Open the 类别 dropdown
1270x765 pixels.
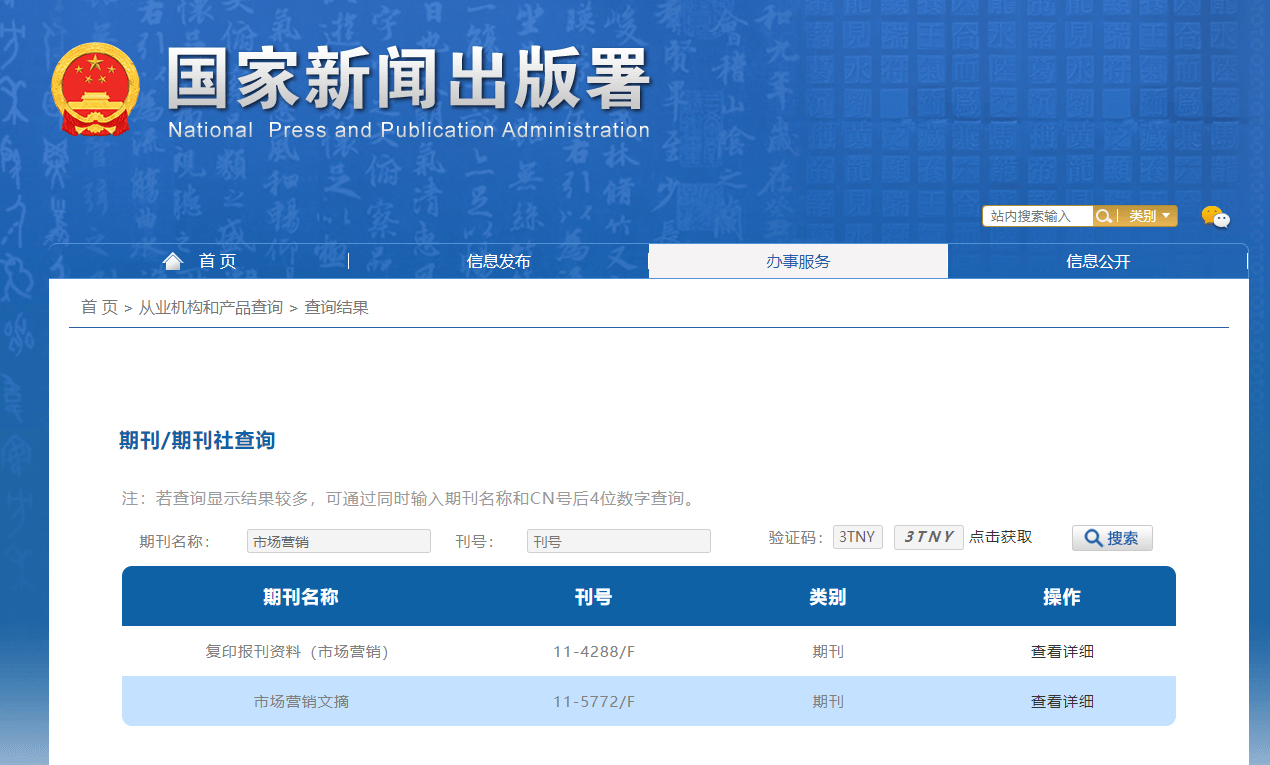(x=1148, y=216)
